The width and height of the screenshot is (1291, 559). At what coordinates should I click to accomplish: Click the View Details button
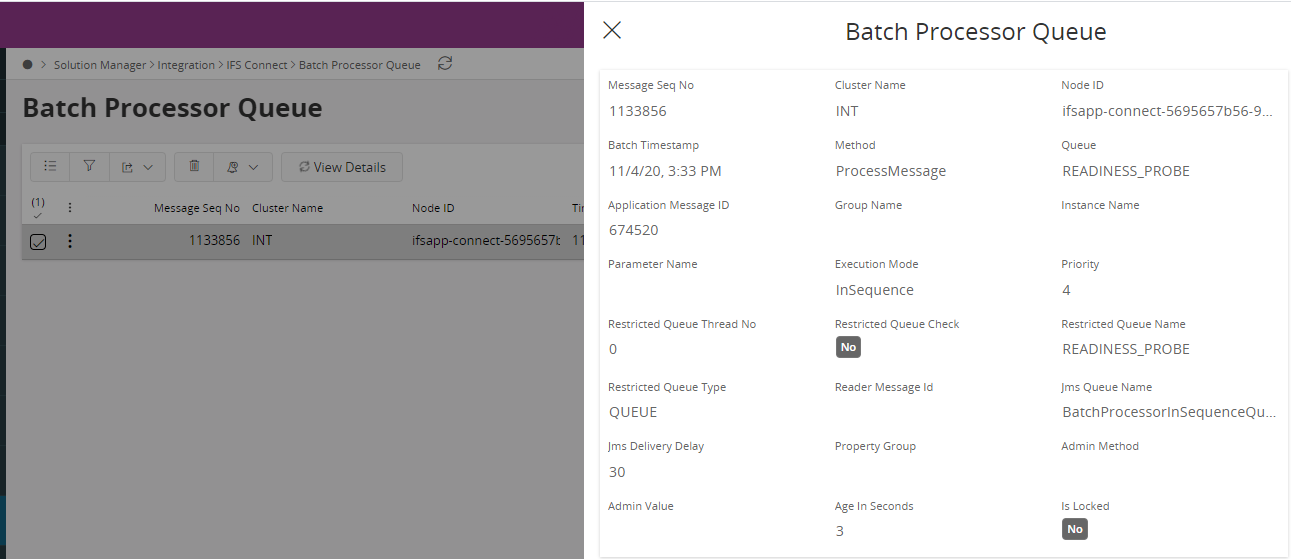point(341,167)
